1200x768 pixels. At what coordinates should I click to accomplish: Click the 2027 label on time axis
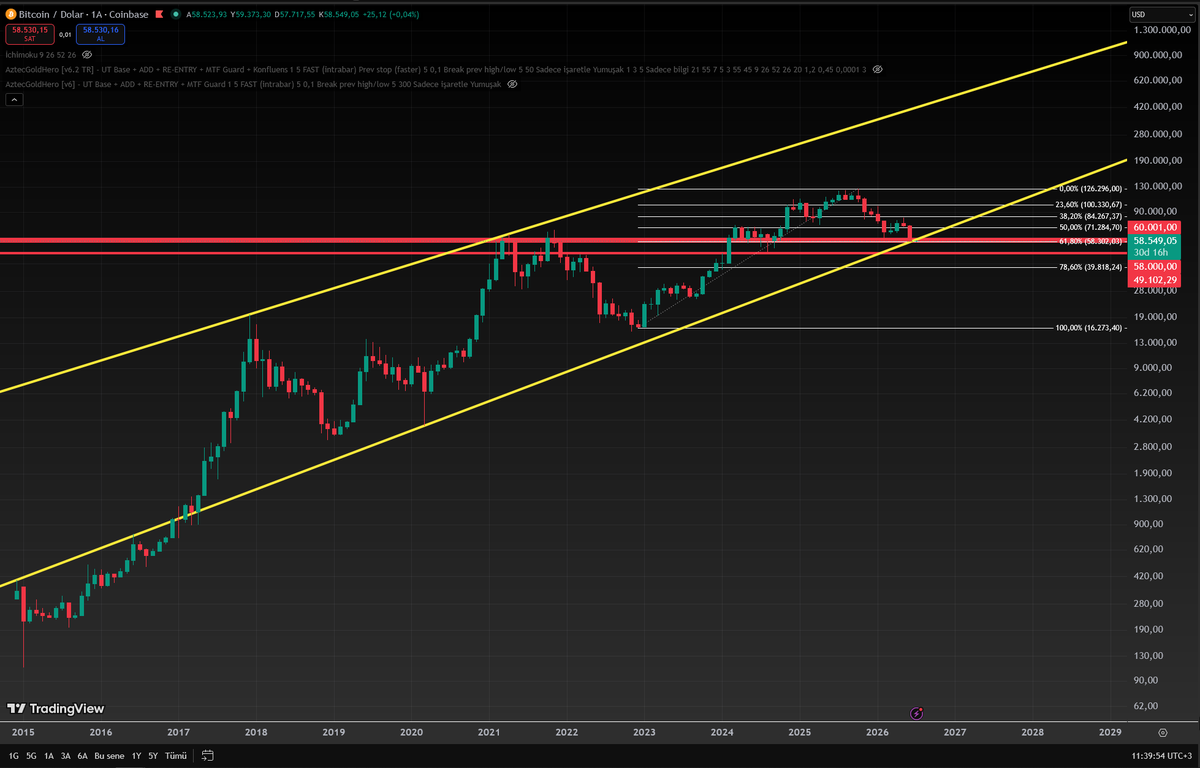pyautogui.click(x=954, y=732)
